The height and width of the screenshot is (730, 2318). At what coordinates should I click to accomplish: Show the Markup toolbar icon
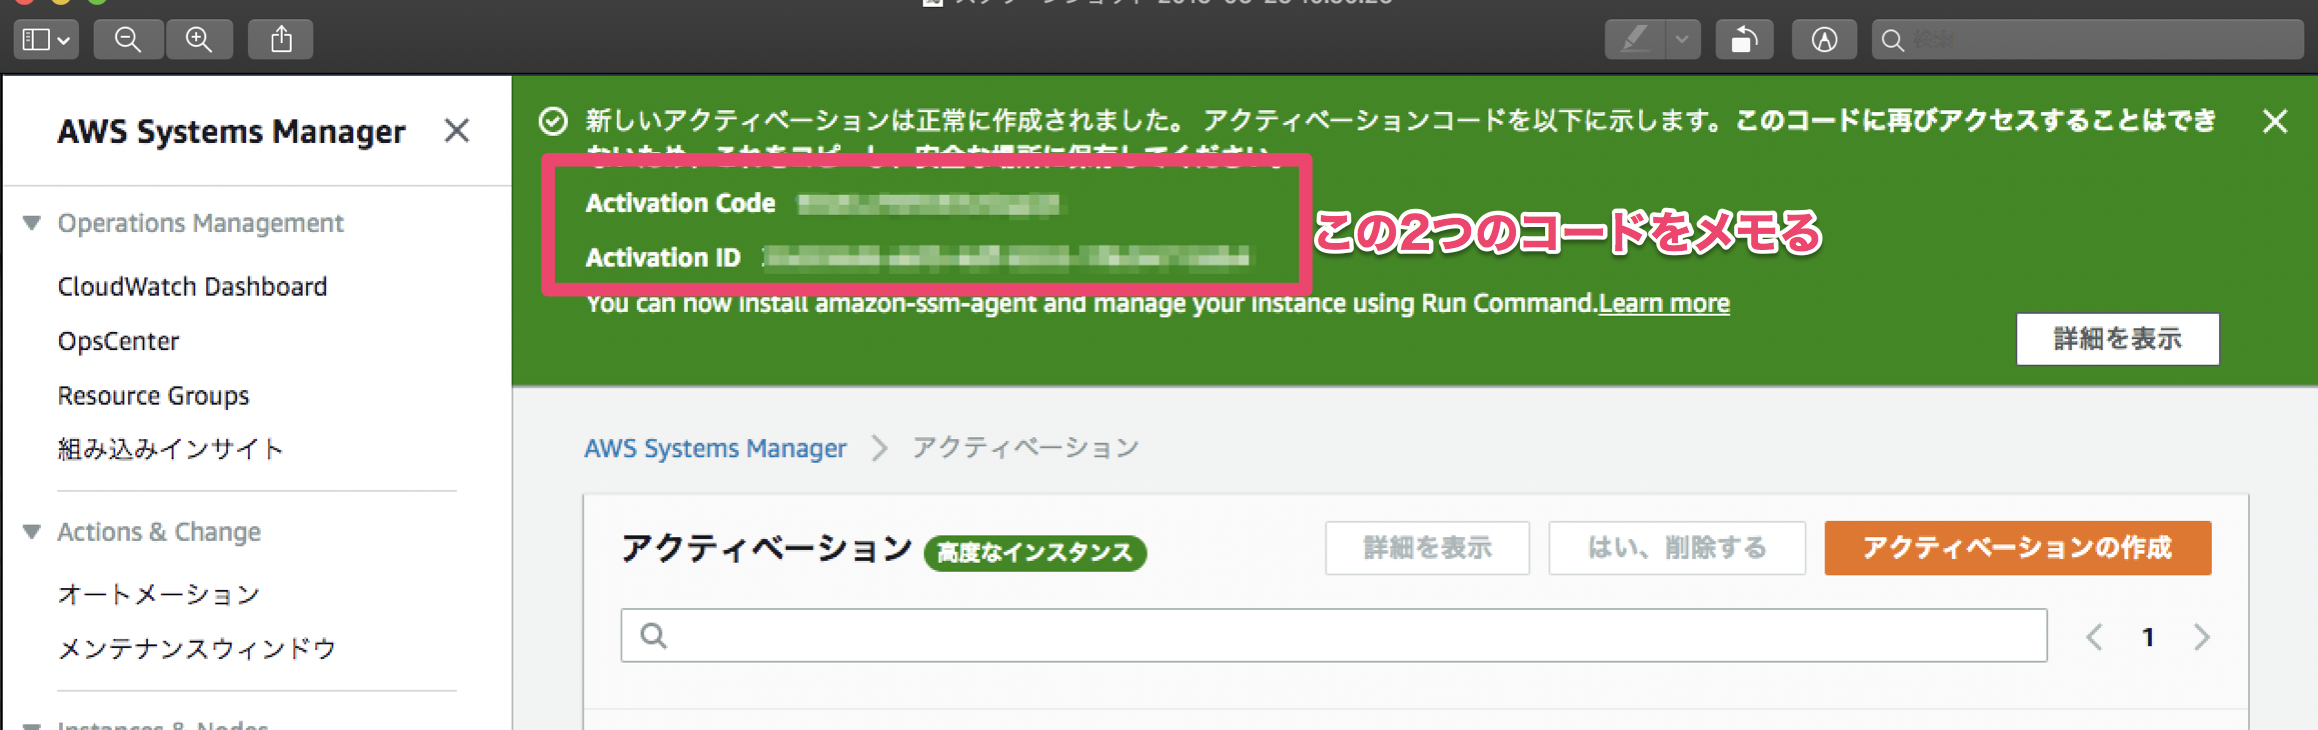pyautogui.click(x=1824, y=40)
